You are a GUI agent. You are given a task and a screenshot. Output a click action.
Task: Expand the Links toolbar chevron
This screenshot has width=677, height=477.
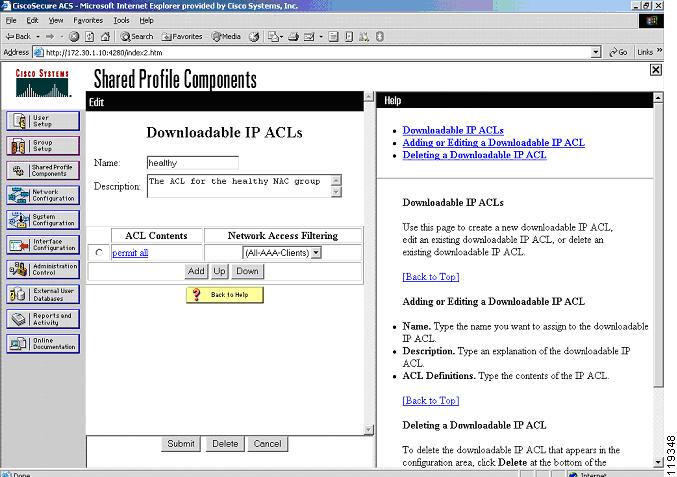tap(660, 51)
